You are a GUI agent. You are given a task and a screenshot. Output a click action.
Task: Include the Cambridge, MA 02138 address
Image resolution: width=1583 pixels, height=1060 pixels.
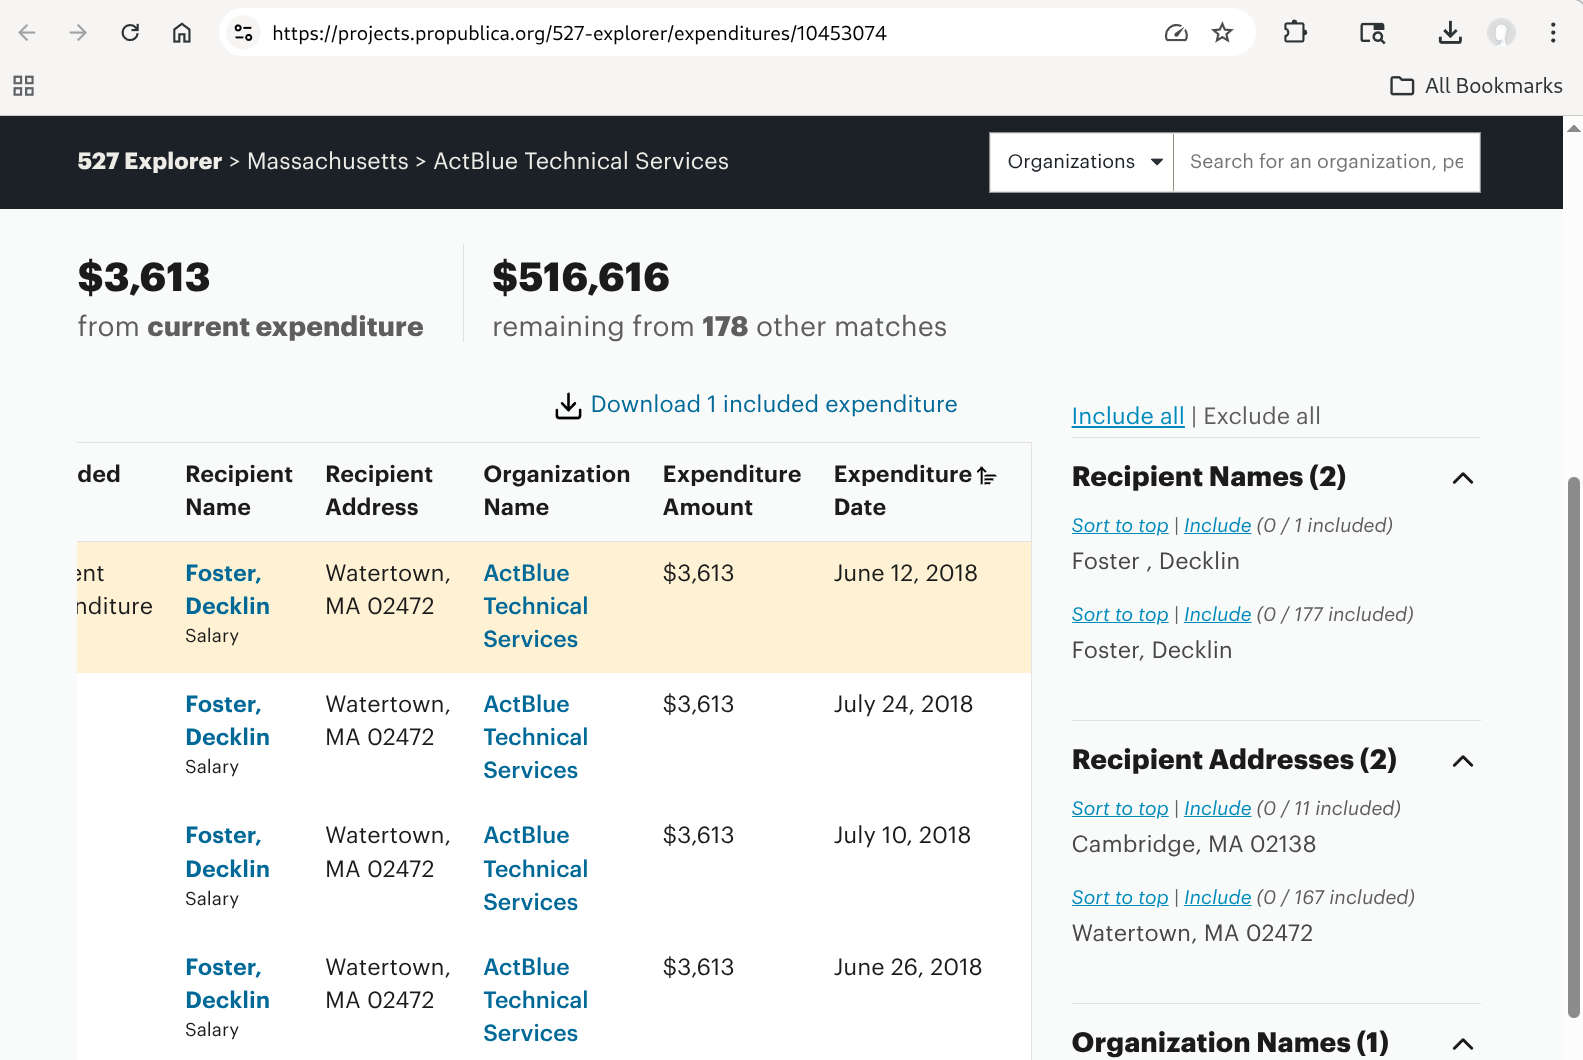pos(1217,808)
